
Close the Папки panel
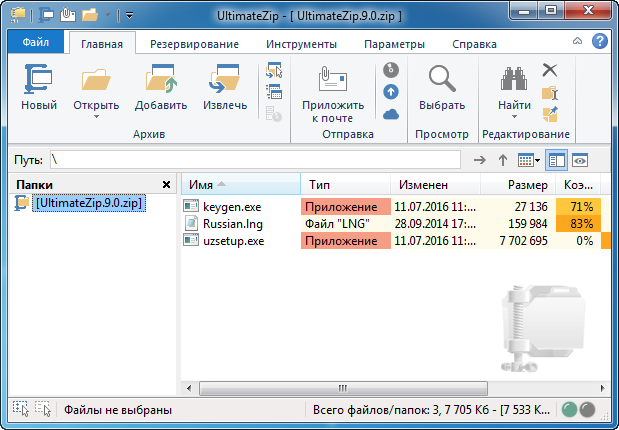(x=166, y=185)
